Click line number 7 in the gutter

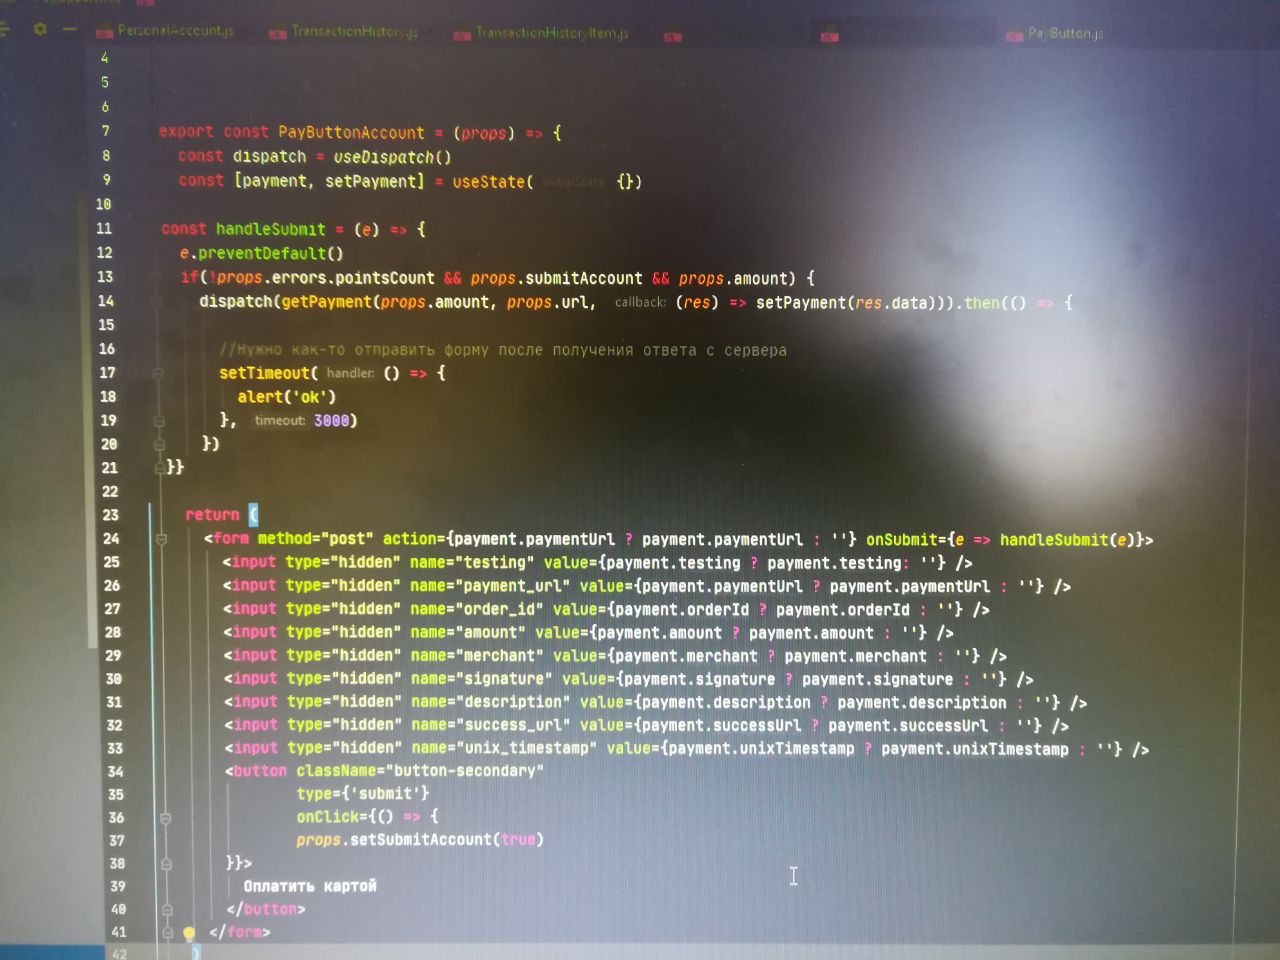click(x=105, y=131)
